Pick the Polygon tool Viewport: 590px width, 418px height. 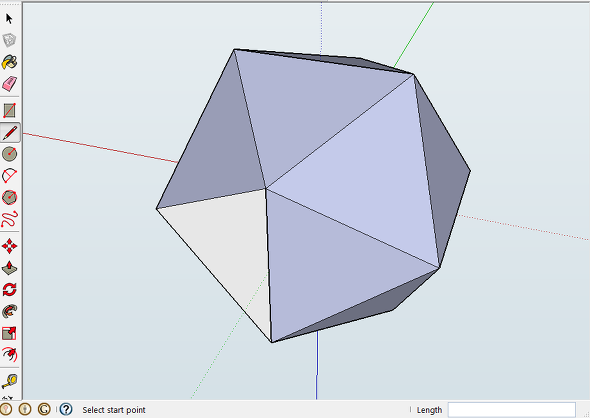(x=9, y=197)
